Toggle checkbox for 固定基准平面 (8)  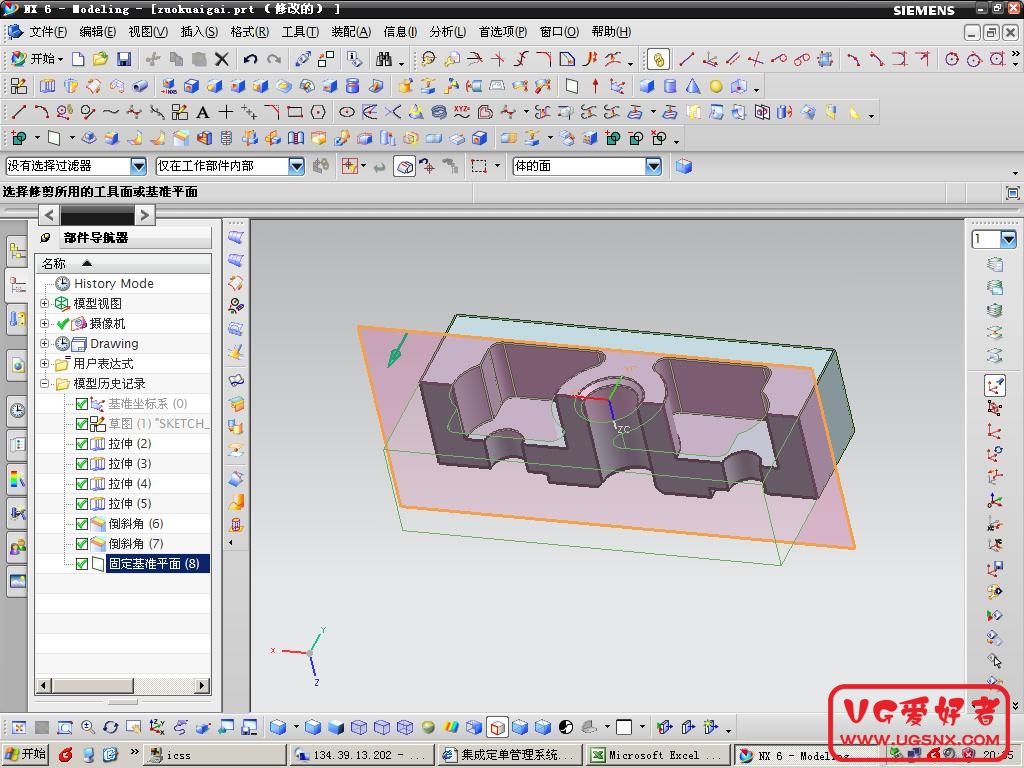(82, 564)
